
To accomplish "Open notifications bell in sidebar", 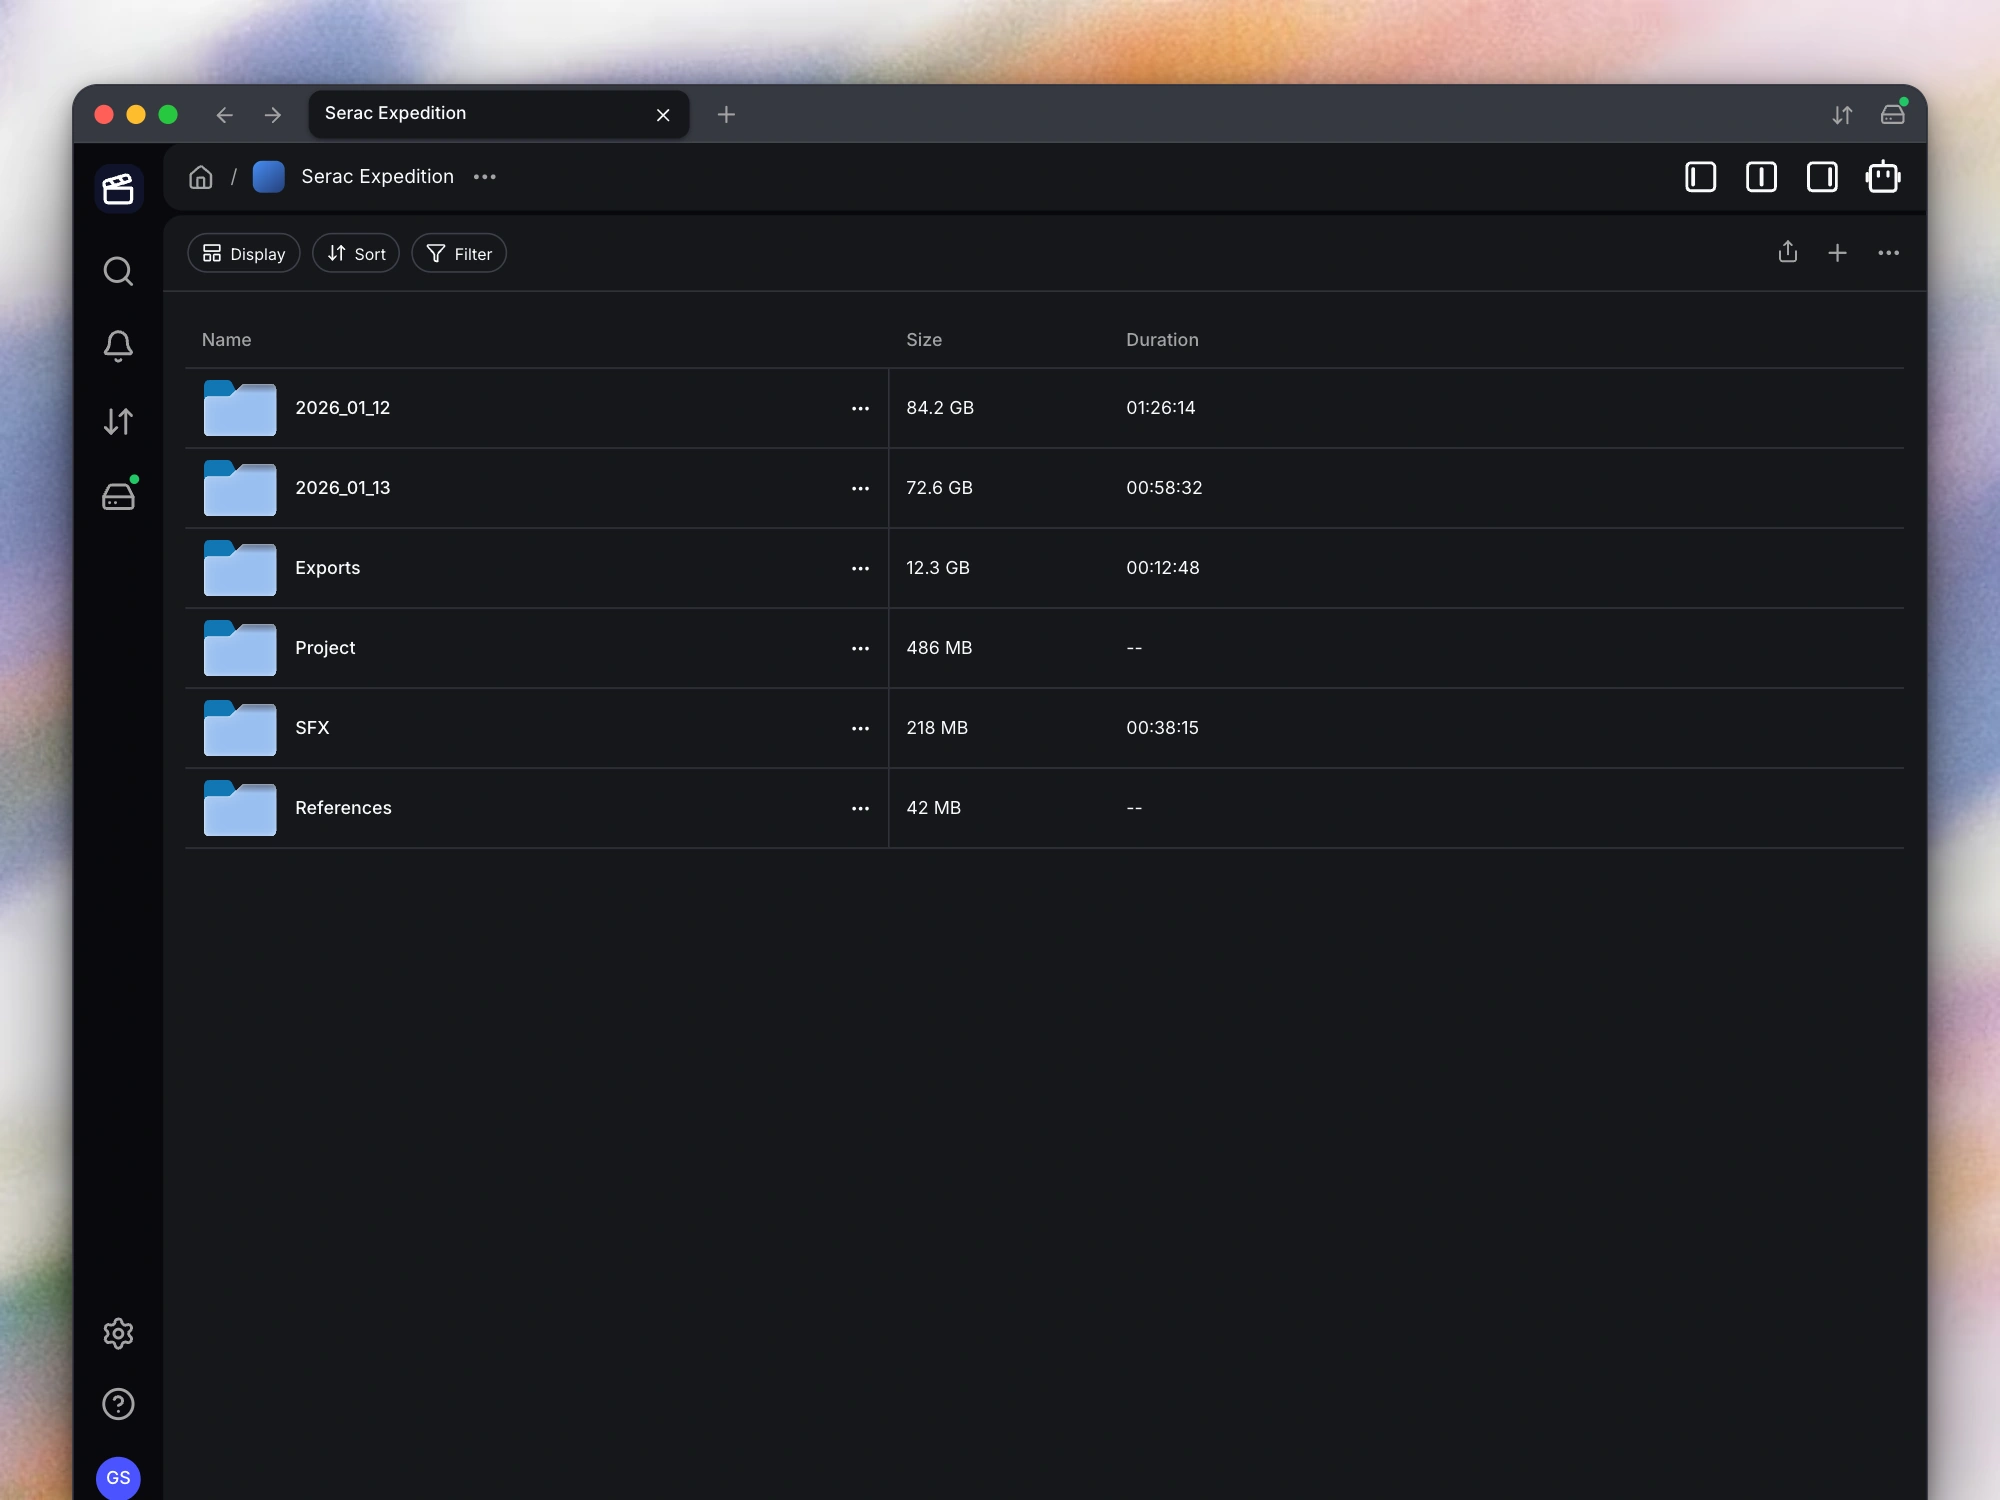I will click(118, 346).
